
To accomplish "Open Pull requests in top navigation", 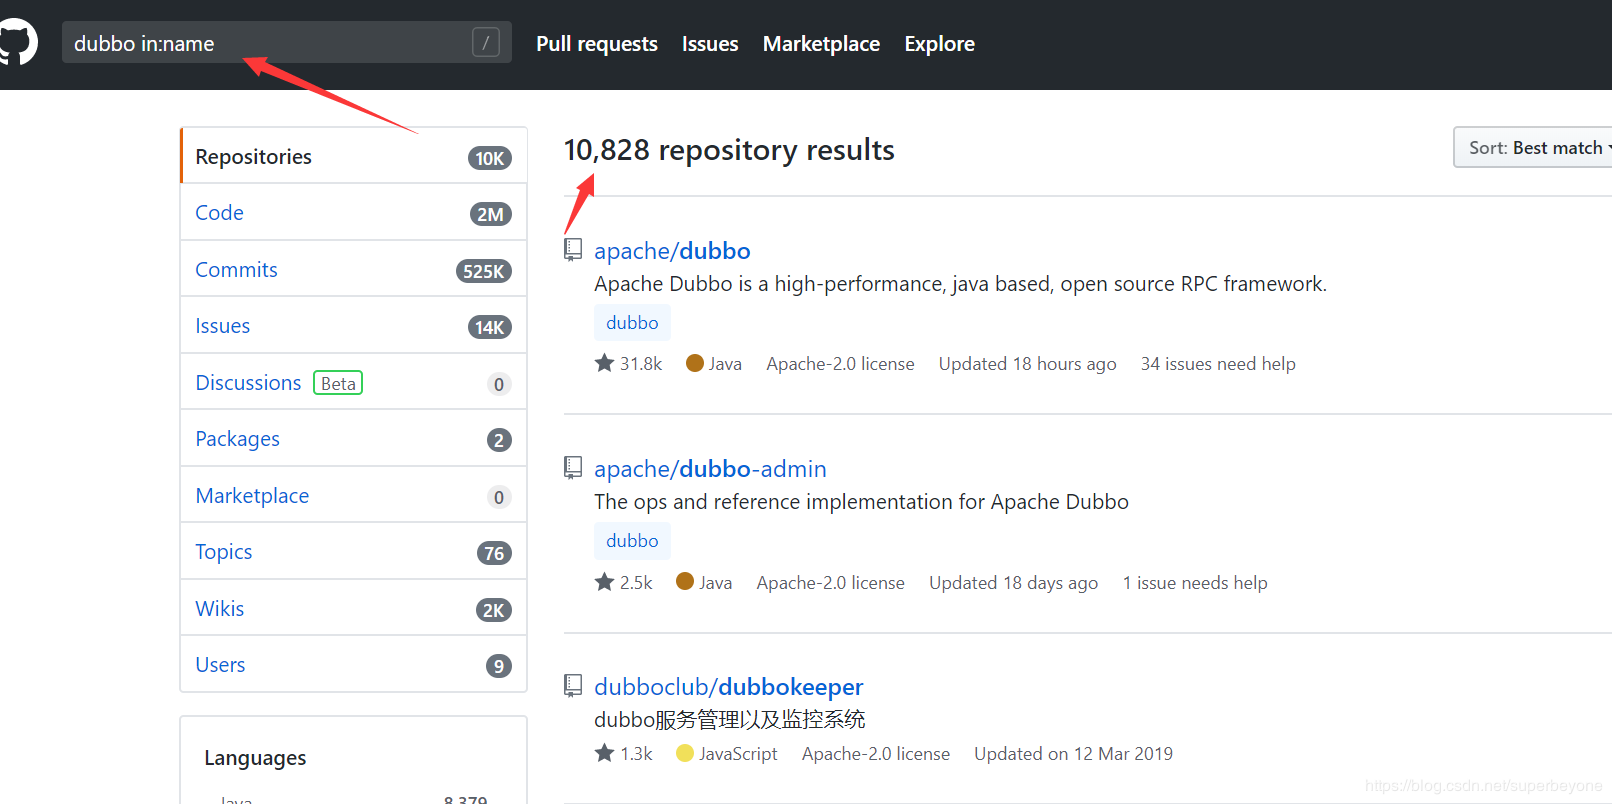I will click(x=597, y=44).
